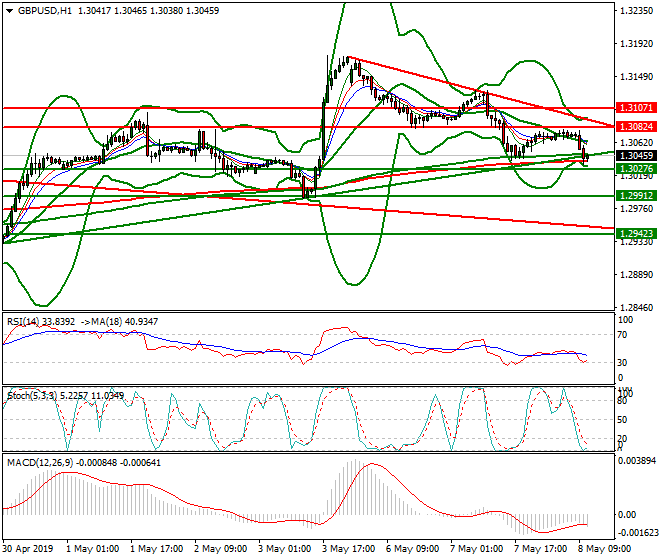This screenshot has width=660, height=560.
Task: Select the 1.28890 price scale value
Action: click(x=637, y=275)
